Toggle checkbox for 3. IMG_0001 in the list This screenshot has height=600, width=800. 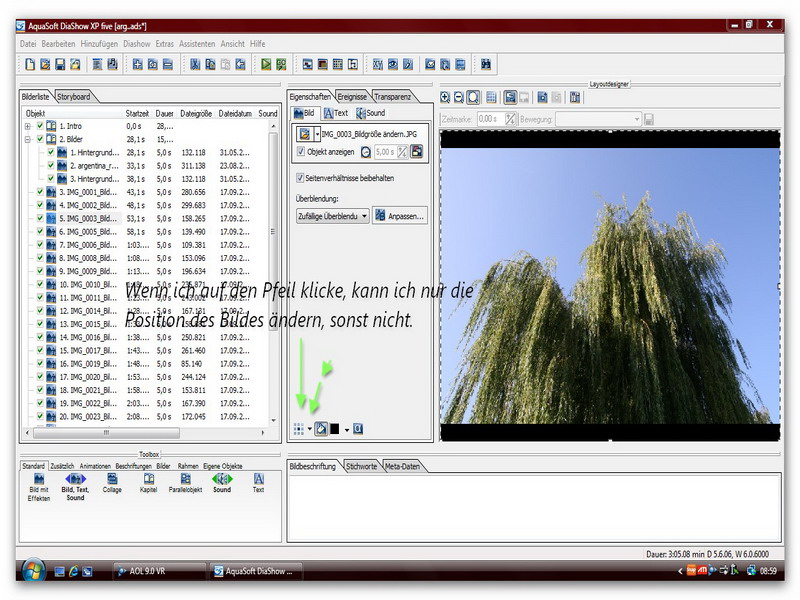tap(40, 191)
